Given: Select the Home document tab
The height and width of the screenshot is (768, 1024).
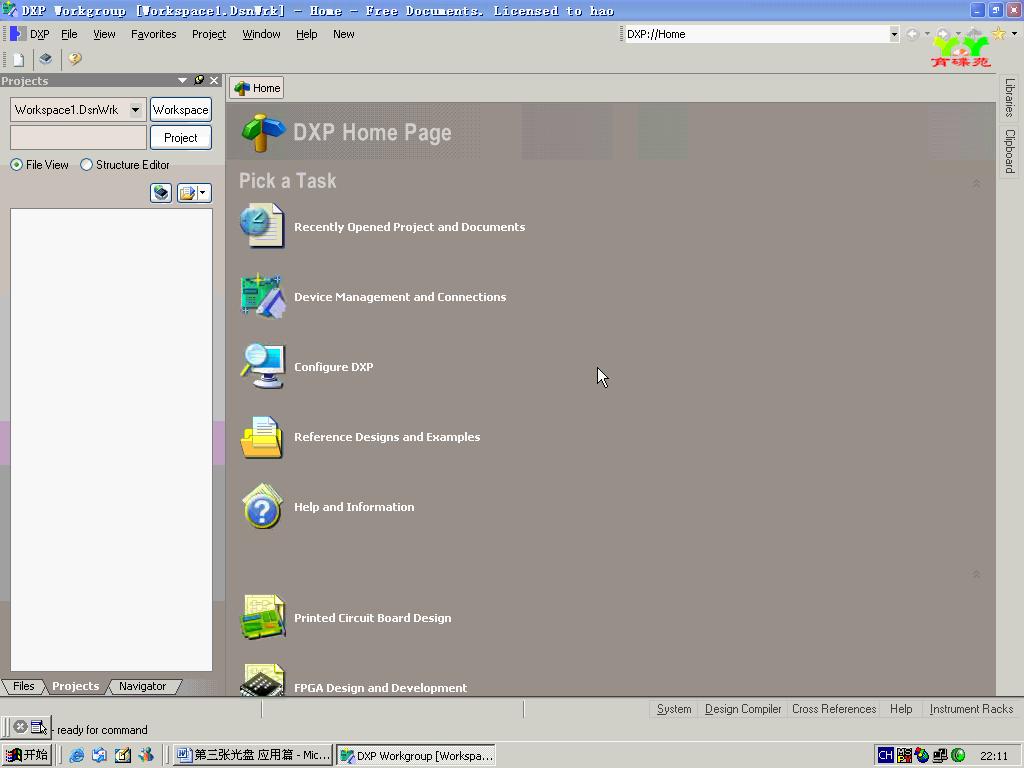Looking at the screenshot, I should click(257, 88).
